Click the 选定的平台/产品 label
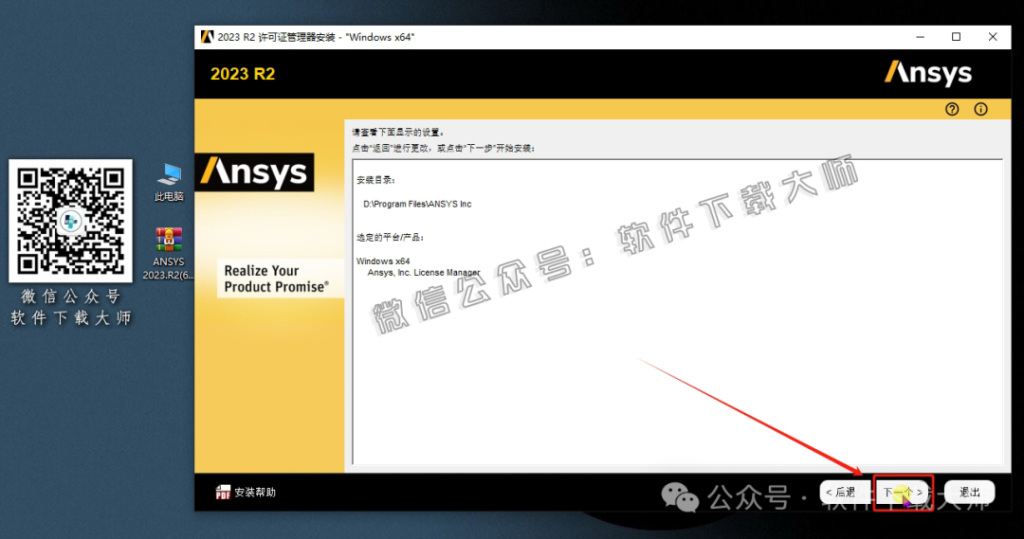1024x539 pixels. point(390,237)
